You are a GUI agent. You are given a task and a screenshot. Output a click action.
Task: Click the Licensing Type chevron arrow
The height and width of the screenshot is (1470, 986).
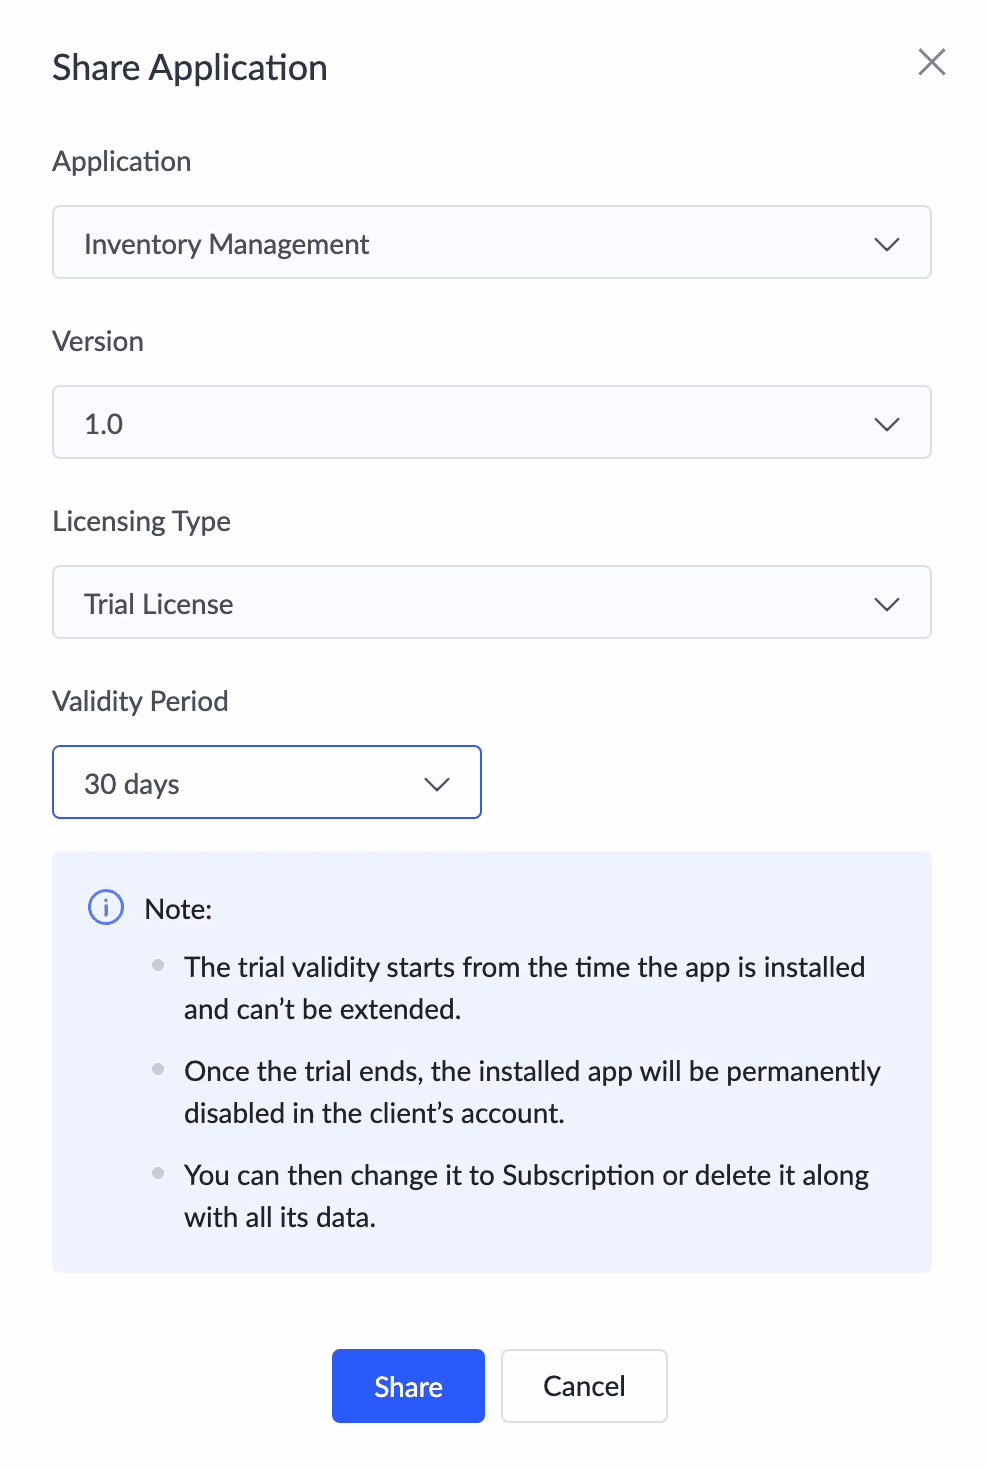[886, 604]
